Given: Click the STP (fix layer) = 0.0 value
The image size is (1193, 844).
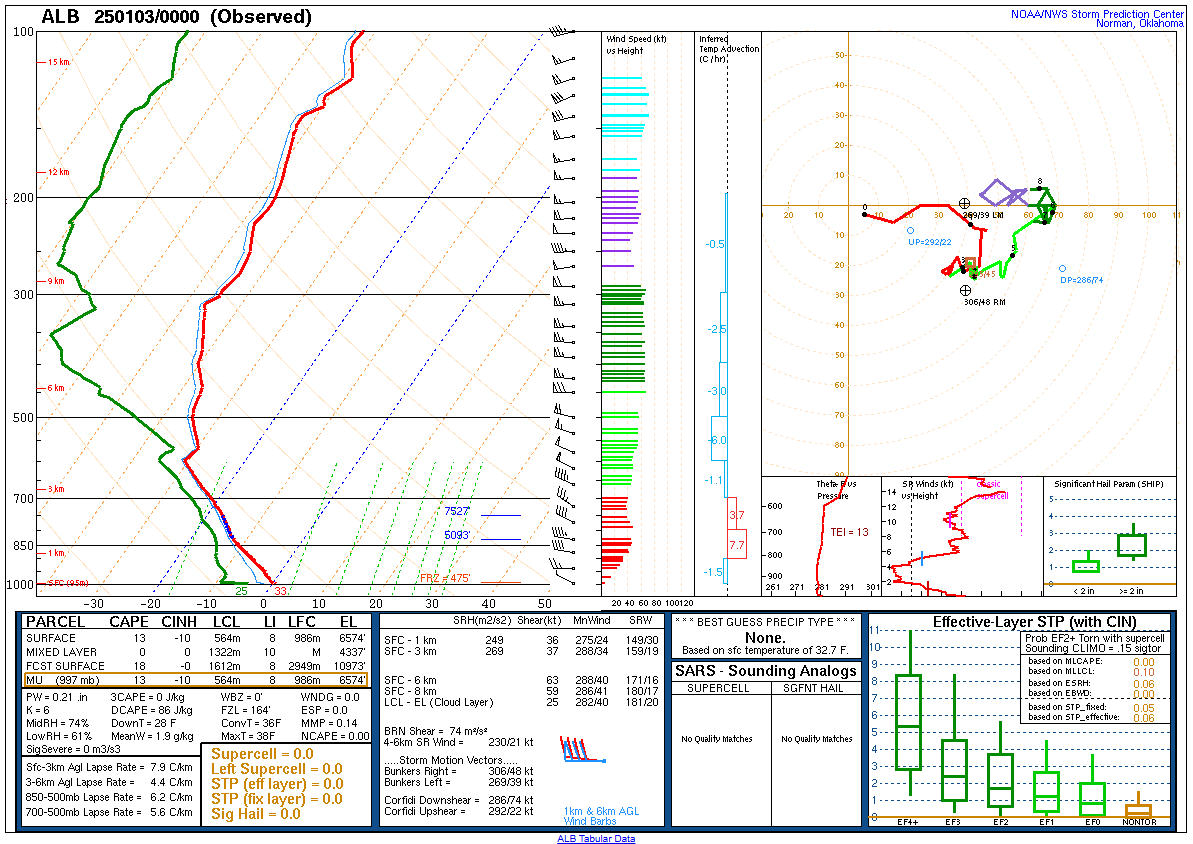Looking at the screenshot, I should pos(277,799).
